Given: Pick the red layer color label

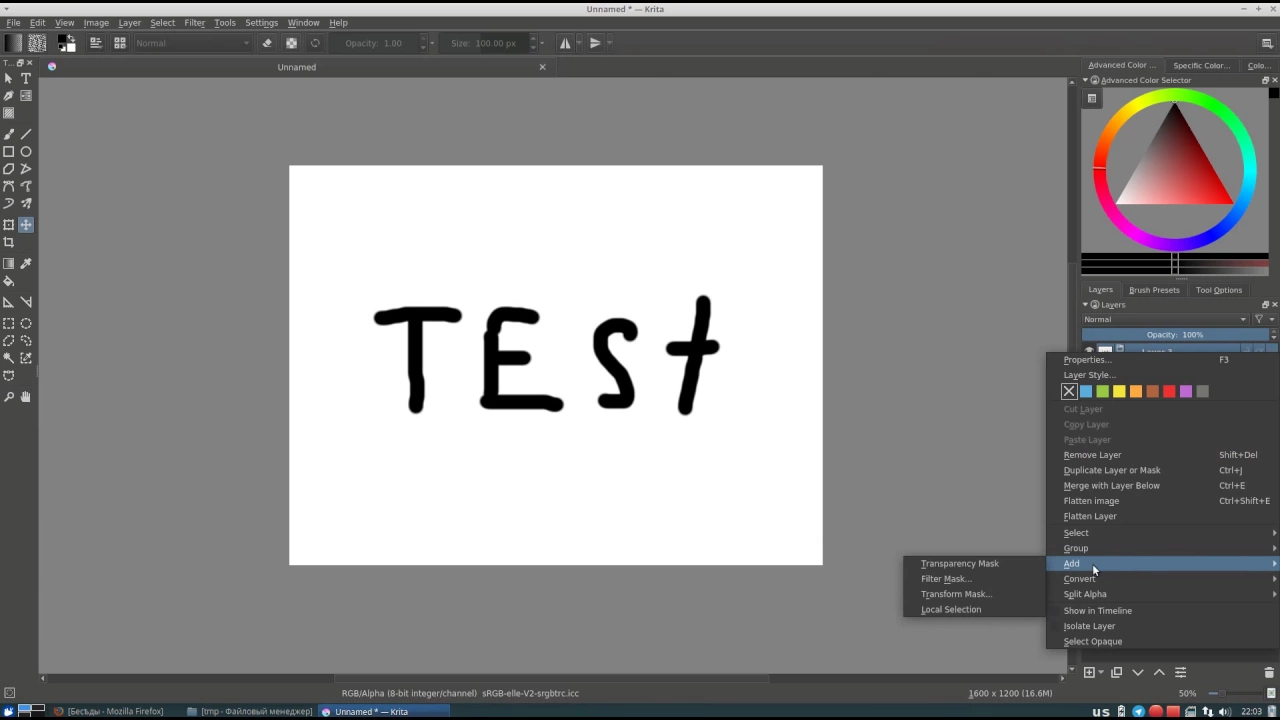Looking at the screenshot, I should (x=1169, y=392).
